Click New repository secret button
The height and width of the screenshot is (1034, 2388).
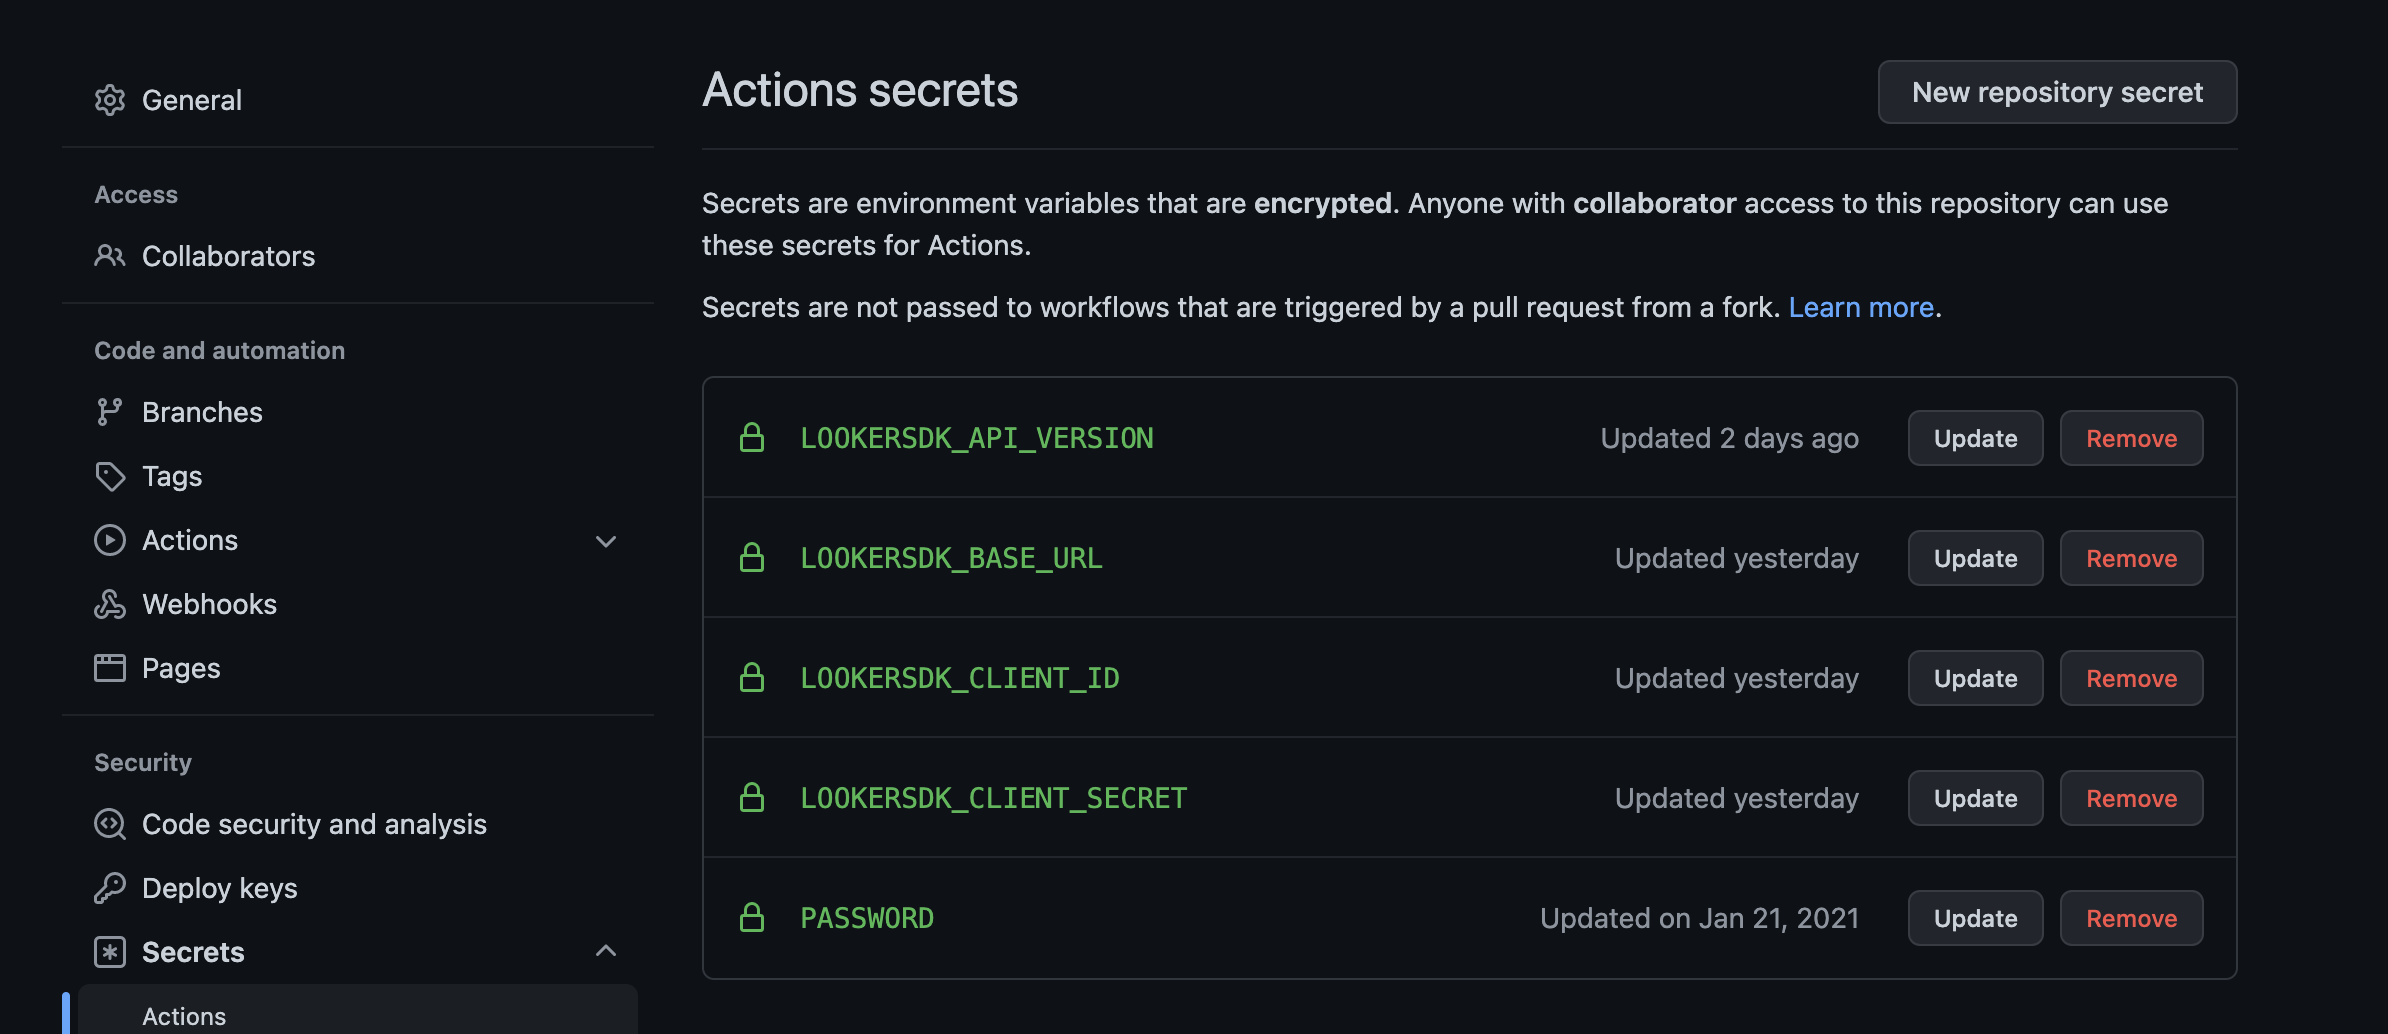2058,92
